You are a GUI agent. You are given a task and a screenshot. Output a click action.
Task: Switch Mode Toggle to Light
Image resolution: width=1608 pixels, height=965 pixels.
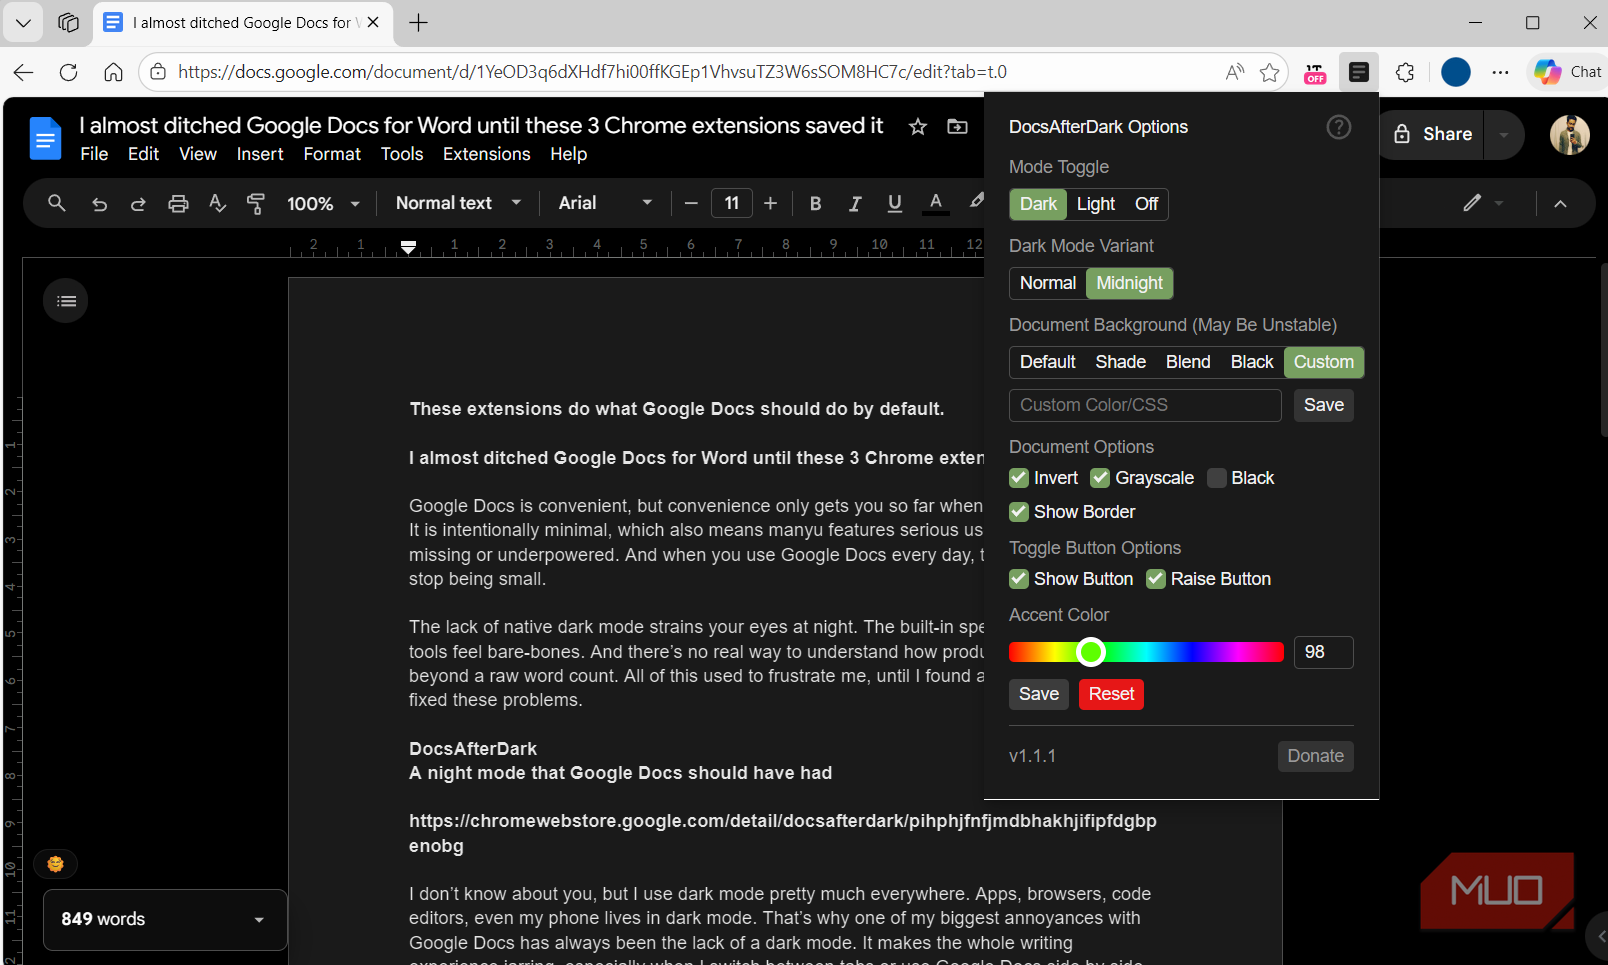pos(1096,204)
